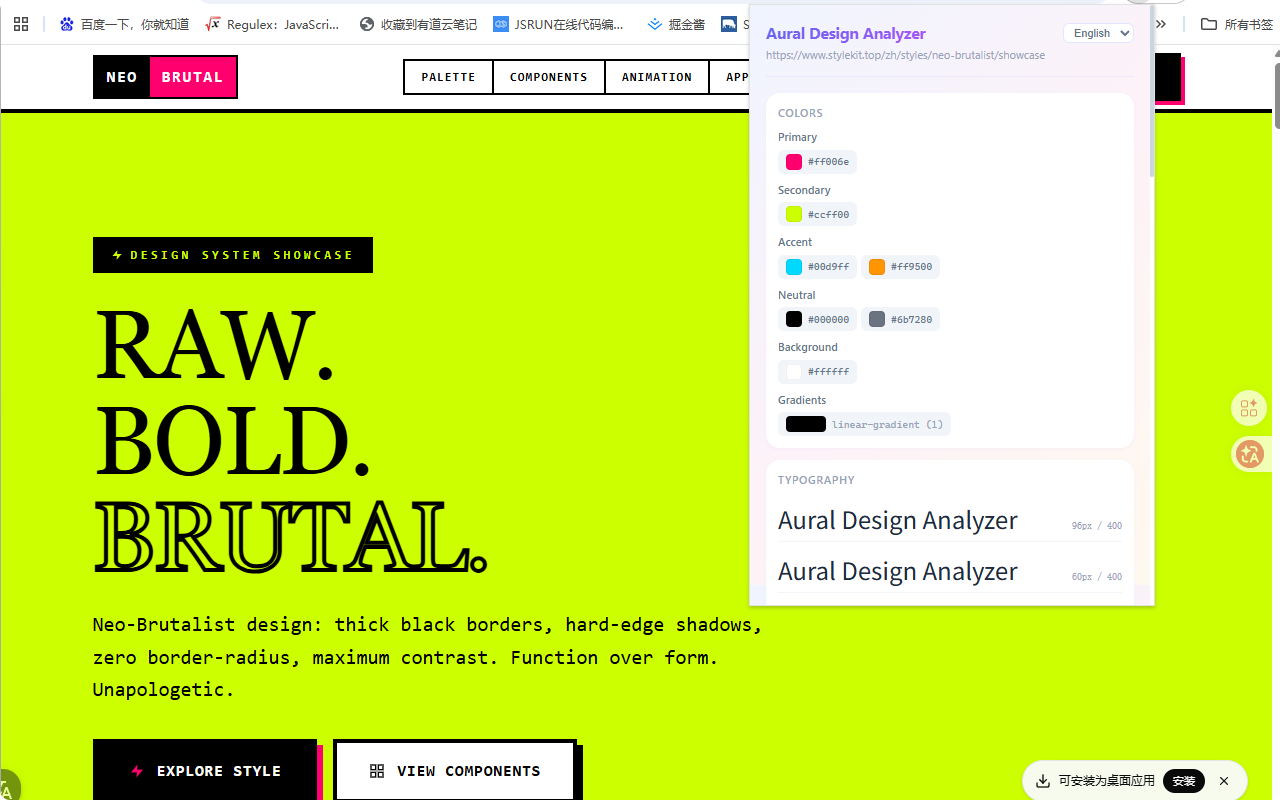The image size is (1280, 800).
Task: Click the COLORS section heading
Action: (x=800, y=113)
